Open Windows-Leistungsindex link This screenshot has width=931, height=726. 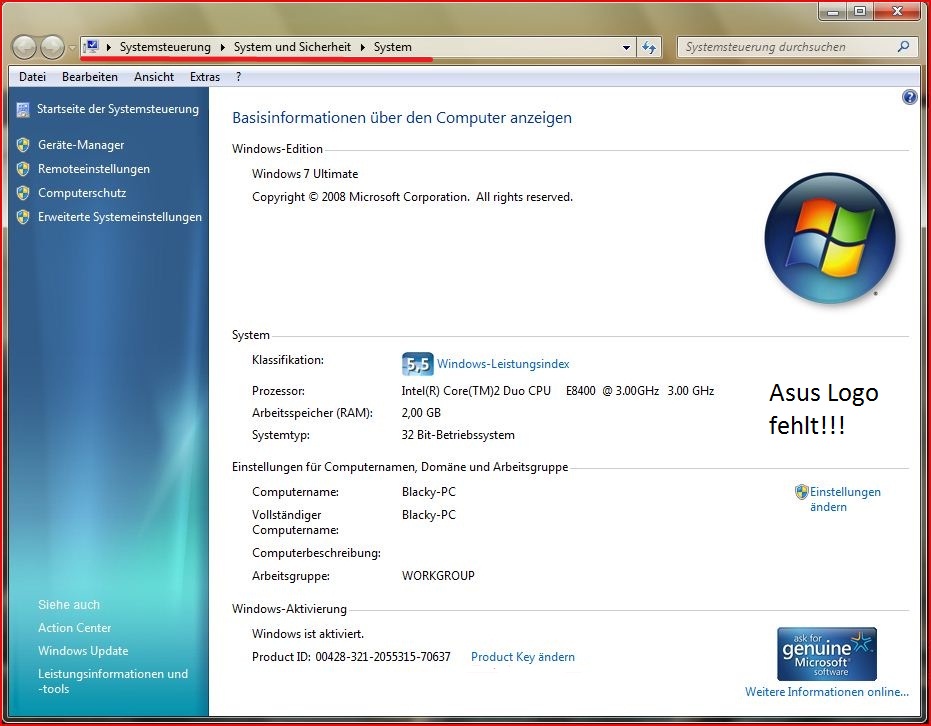point(503,363)
